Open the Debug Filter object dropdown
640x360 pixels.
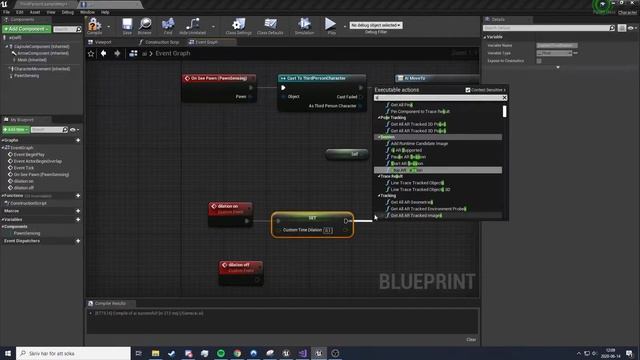pyautogui.click(x=376, y=25)
